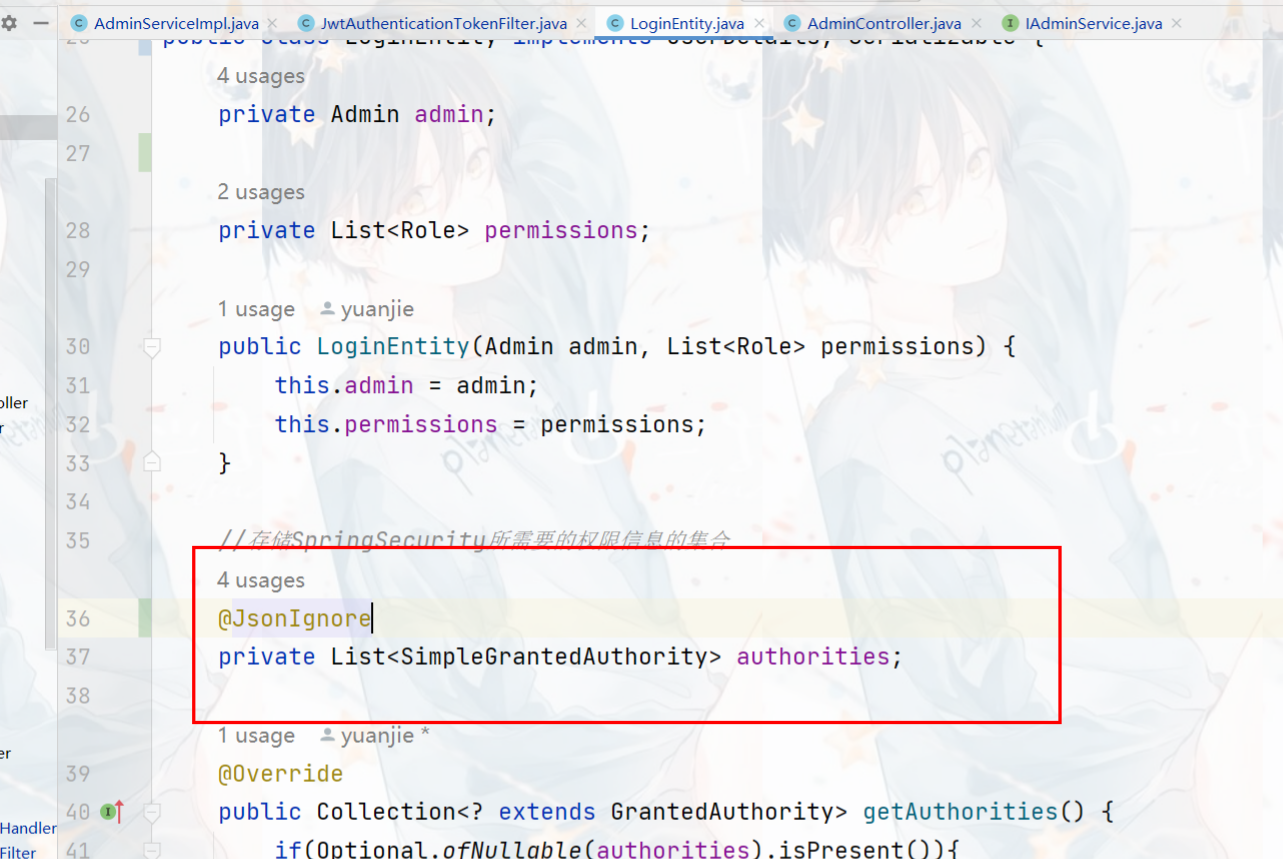Click the authorities field name on line 37
1283x859 pixels.
pyautogui.click(x=813, y=657)
